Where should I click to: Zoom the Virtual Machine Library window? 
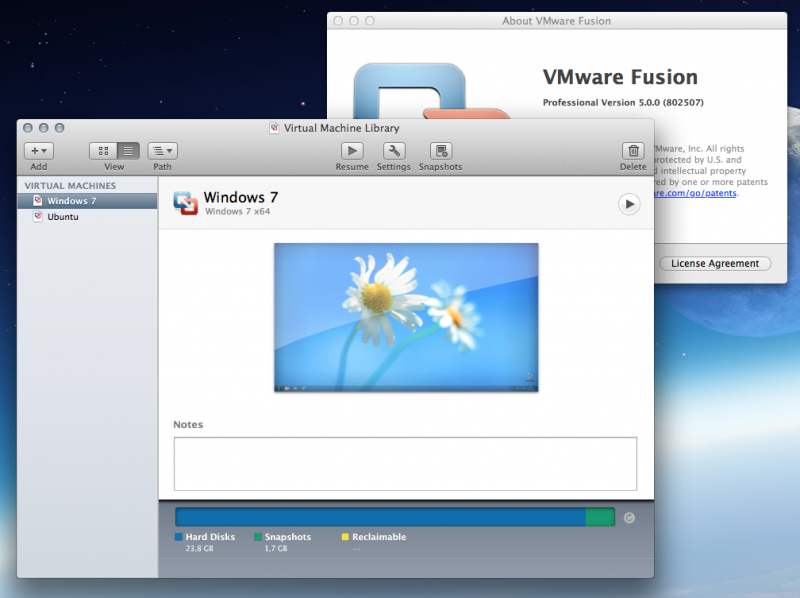[60, 128]
